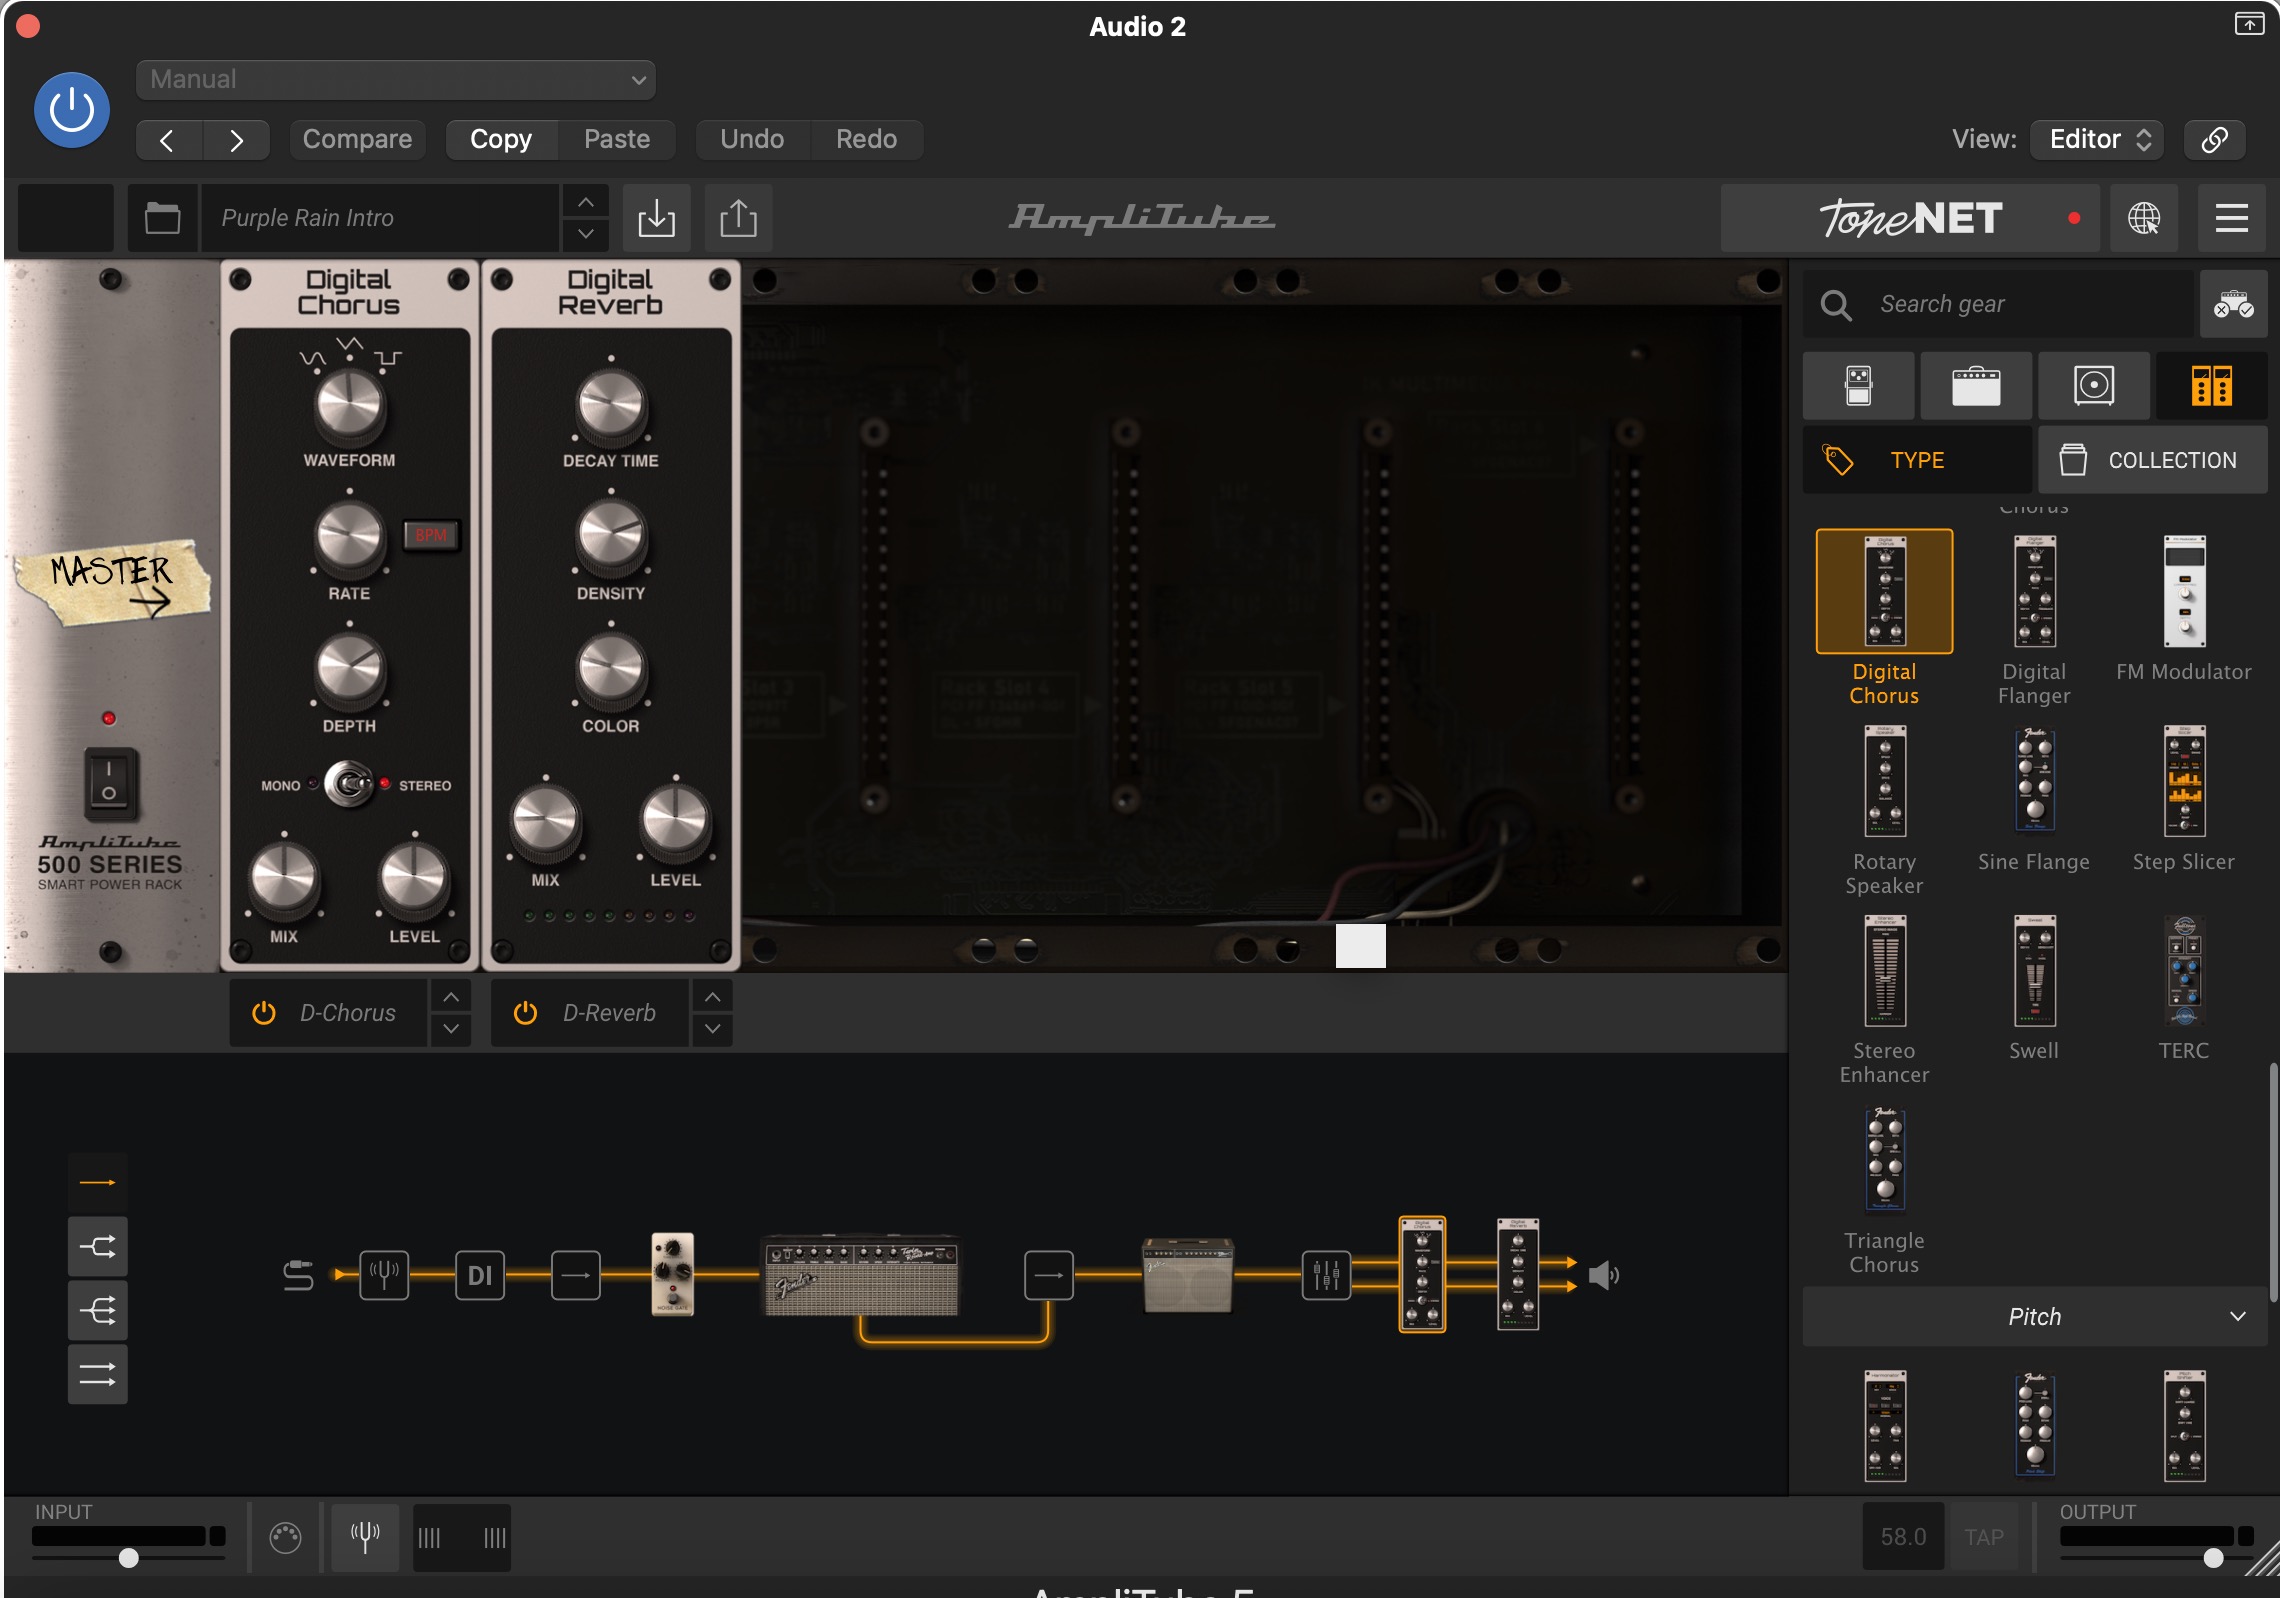The height and width of the screenshot is (1598, 2280).
Task: Click the mixer faders block in chain
Action: (1326, 1275)
